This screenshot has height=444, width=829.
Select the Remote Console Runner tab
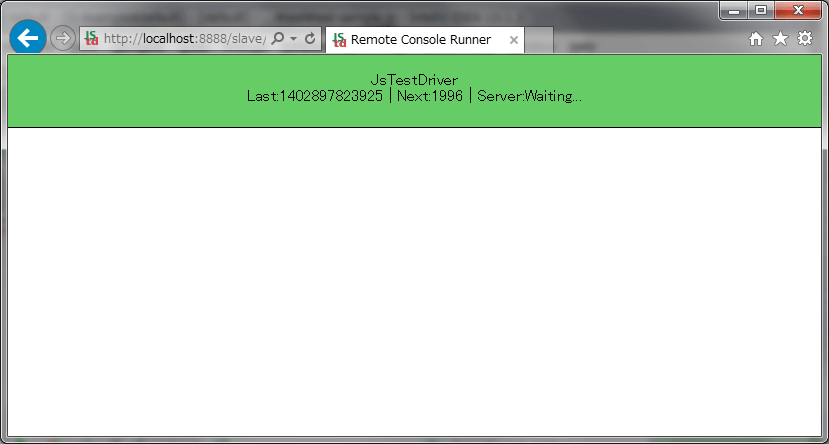[x=425, y=40]
